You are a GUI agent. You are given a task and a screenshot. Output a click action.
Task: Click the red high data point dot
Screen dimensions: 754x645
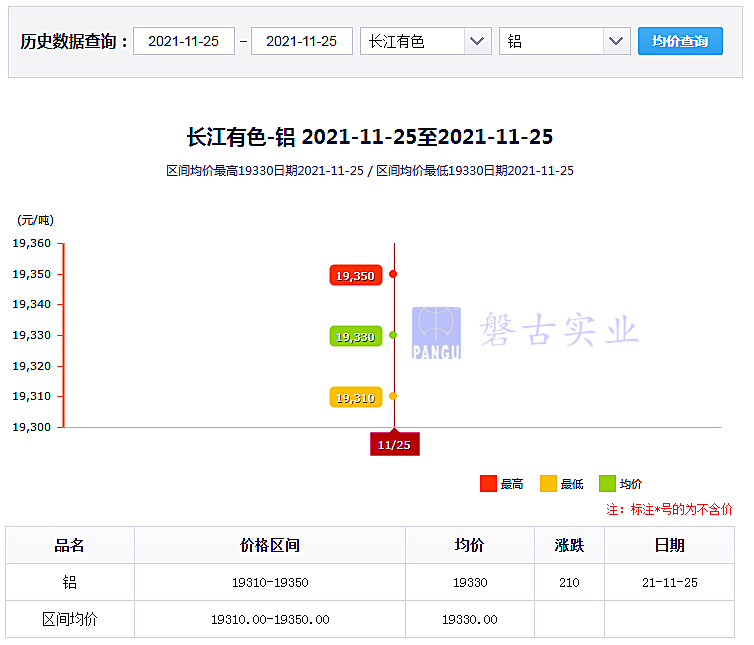tap(393, 274)
